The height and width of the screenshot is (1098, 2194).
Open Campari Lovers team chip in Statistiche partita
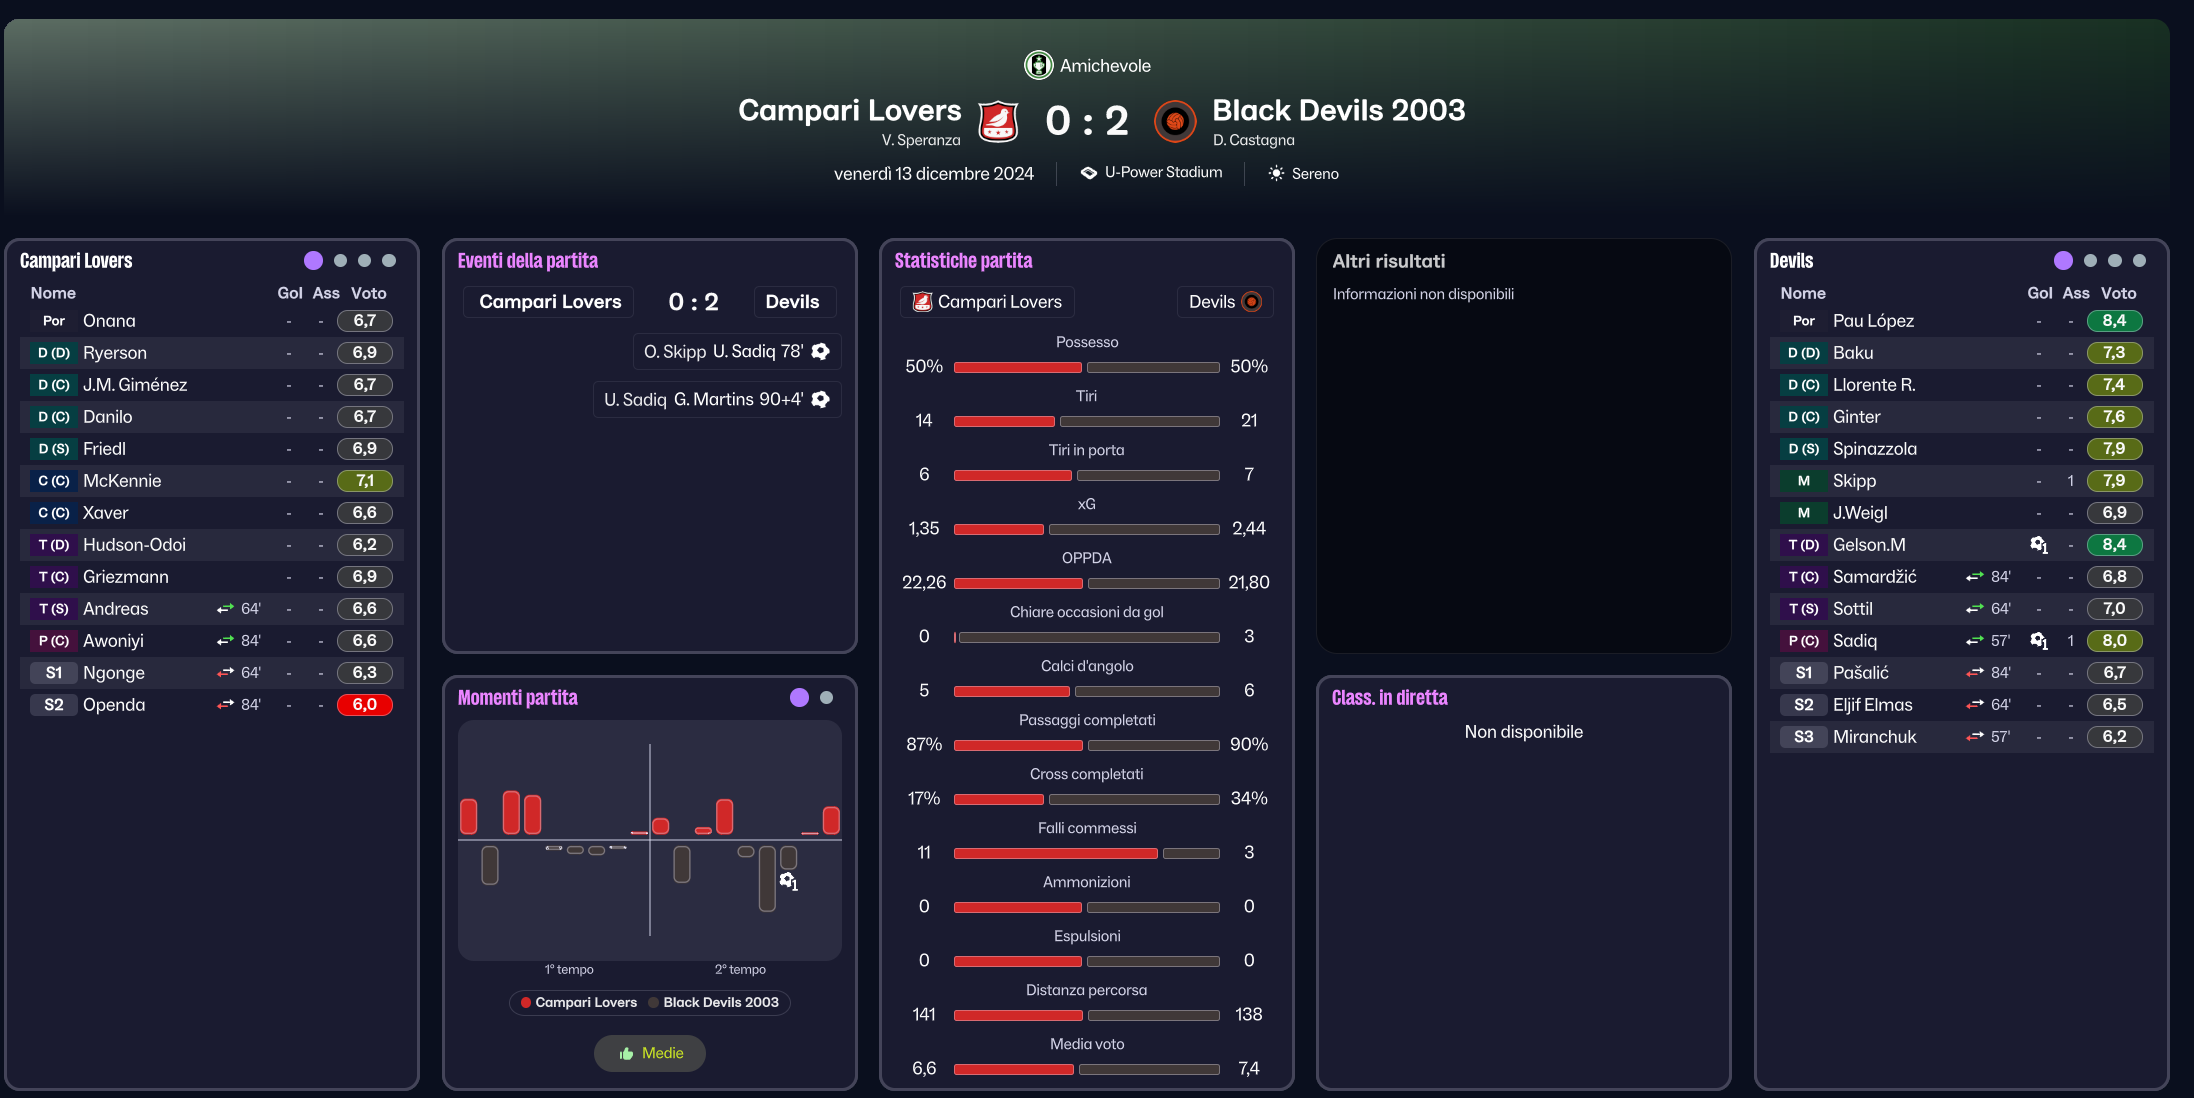(987, 302)
